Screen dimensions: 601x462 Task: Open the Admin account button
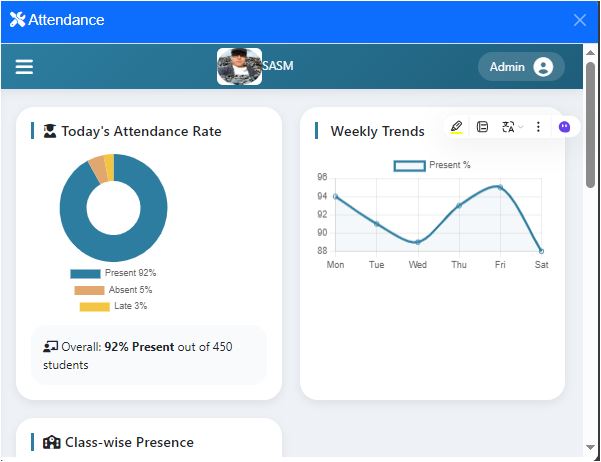pos(521,67)
